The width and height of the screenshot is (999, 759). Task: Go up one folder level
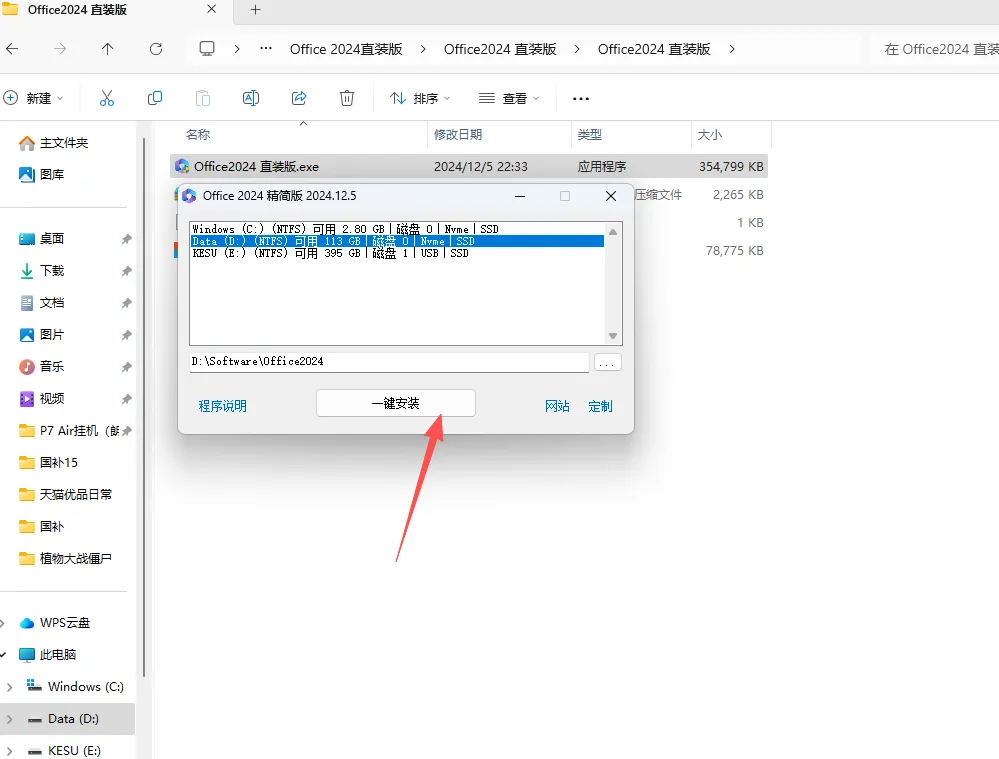tap(108, 48)
